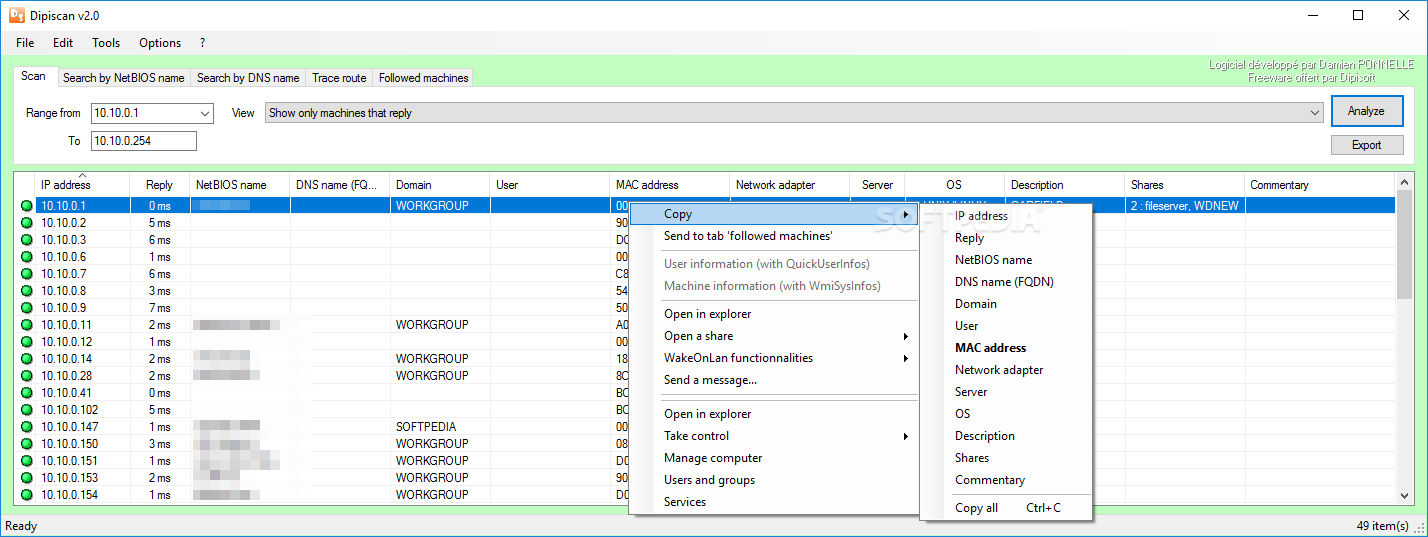Click the Analyze button

point(1366,111)
